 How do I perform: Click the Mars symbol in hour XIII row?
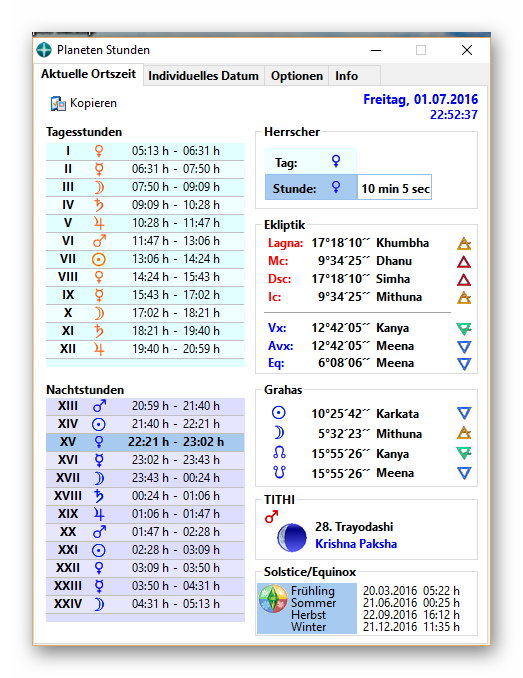tap(99, 406)
